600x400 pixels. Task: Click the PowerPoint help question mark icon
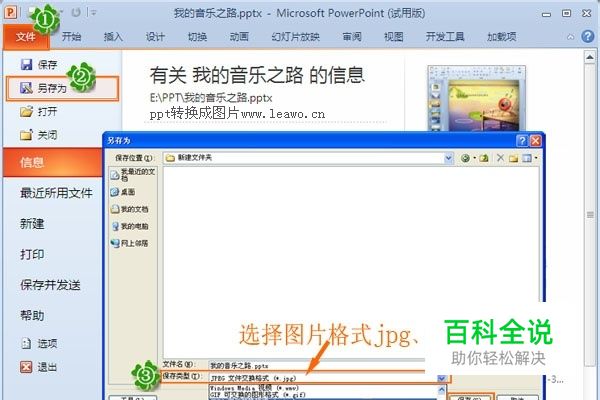(588, 36)
